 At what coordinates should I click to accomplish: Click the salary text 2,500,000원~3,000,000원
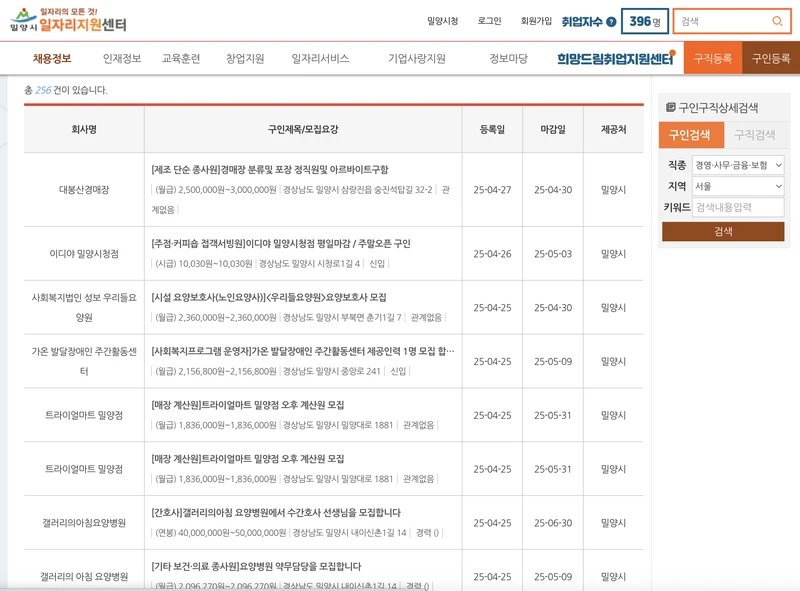click(x=228, y=190)
